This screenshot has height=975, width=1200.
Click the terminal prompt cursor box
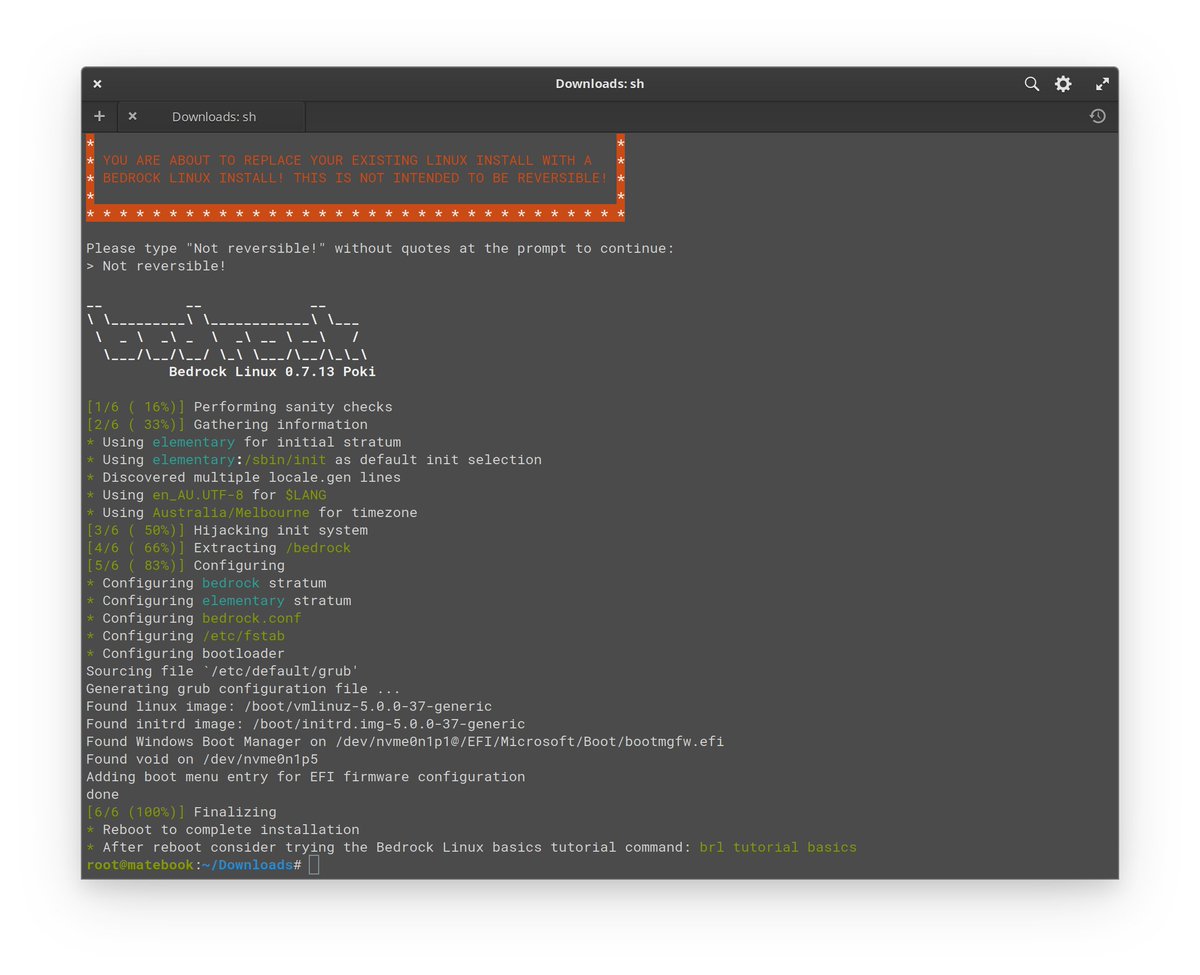point(314,865)
